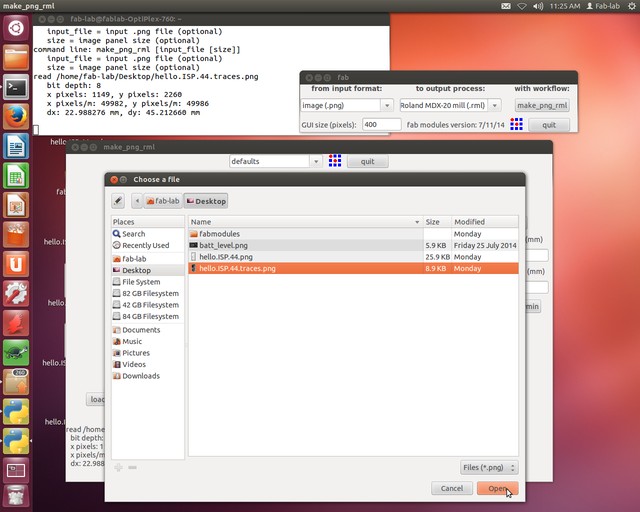Select the fabmodules folder
Screen dimensions: 640x512
point(353,234)
